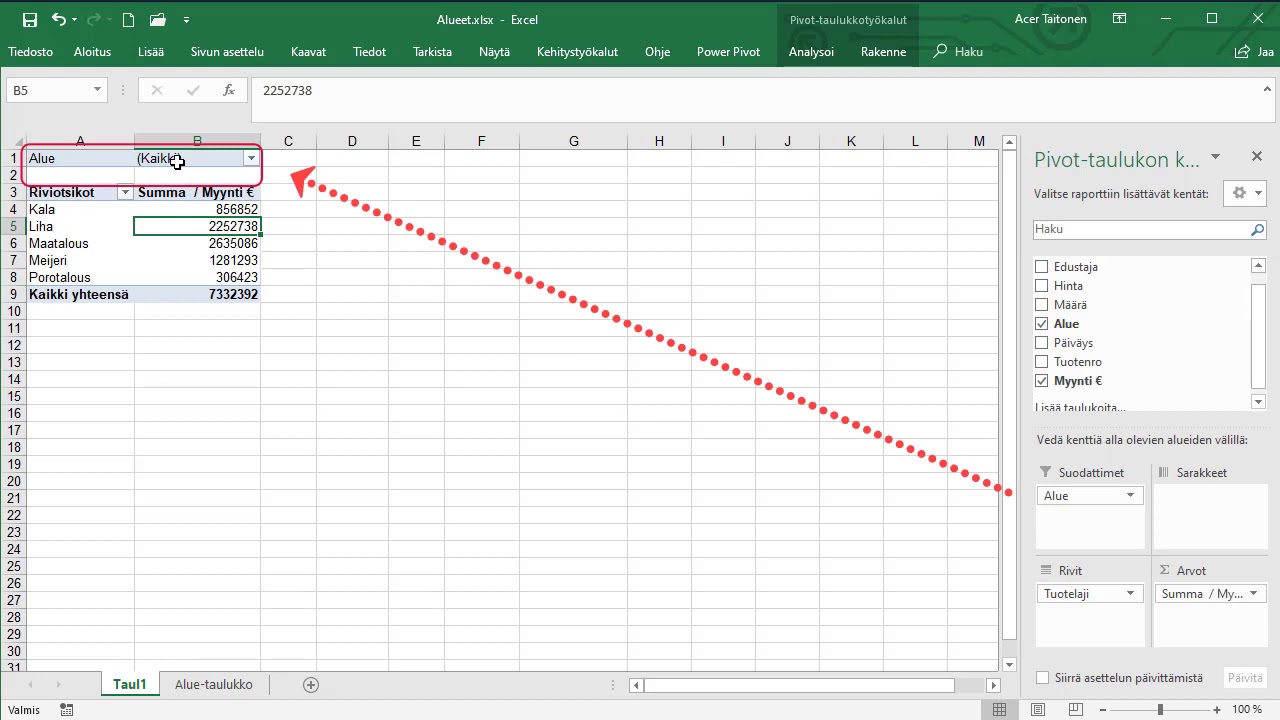
Task: Check the Määrä field checkbox
Action: [1042, 305]
